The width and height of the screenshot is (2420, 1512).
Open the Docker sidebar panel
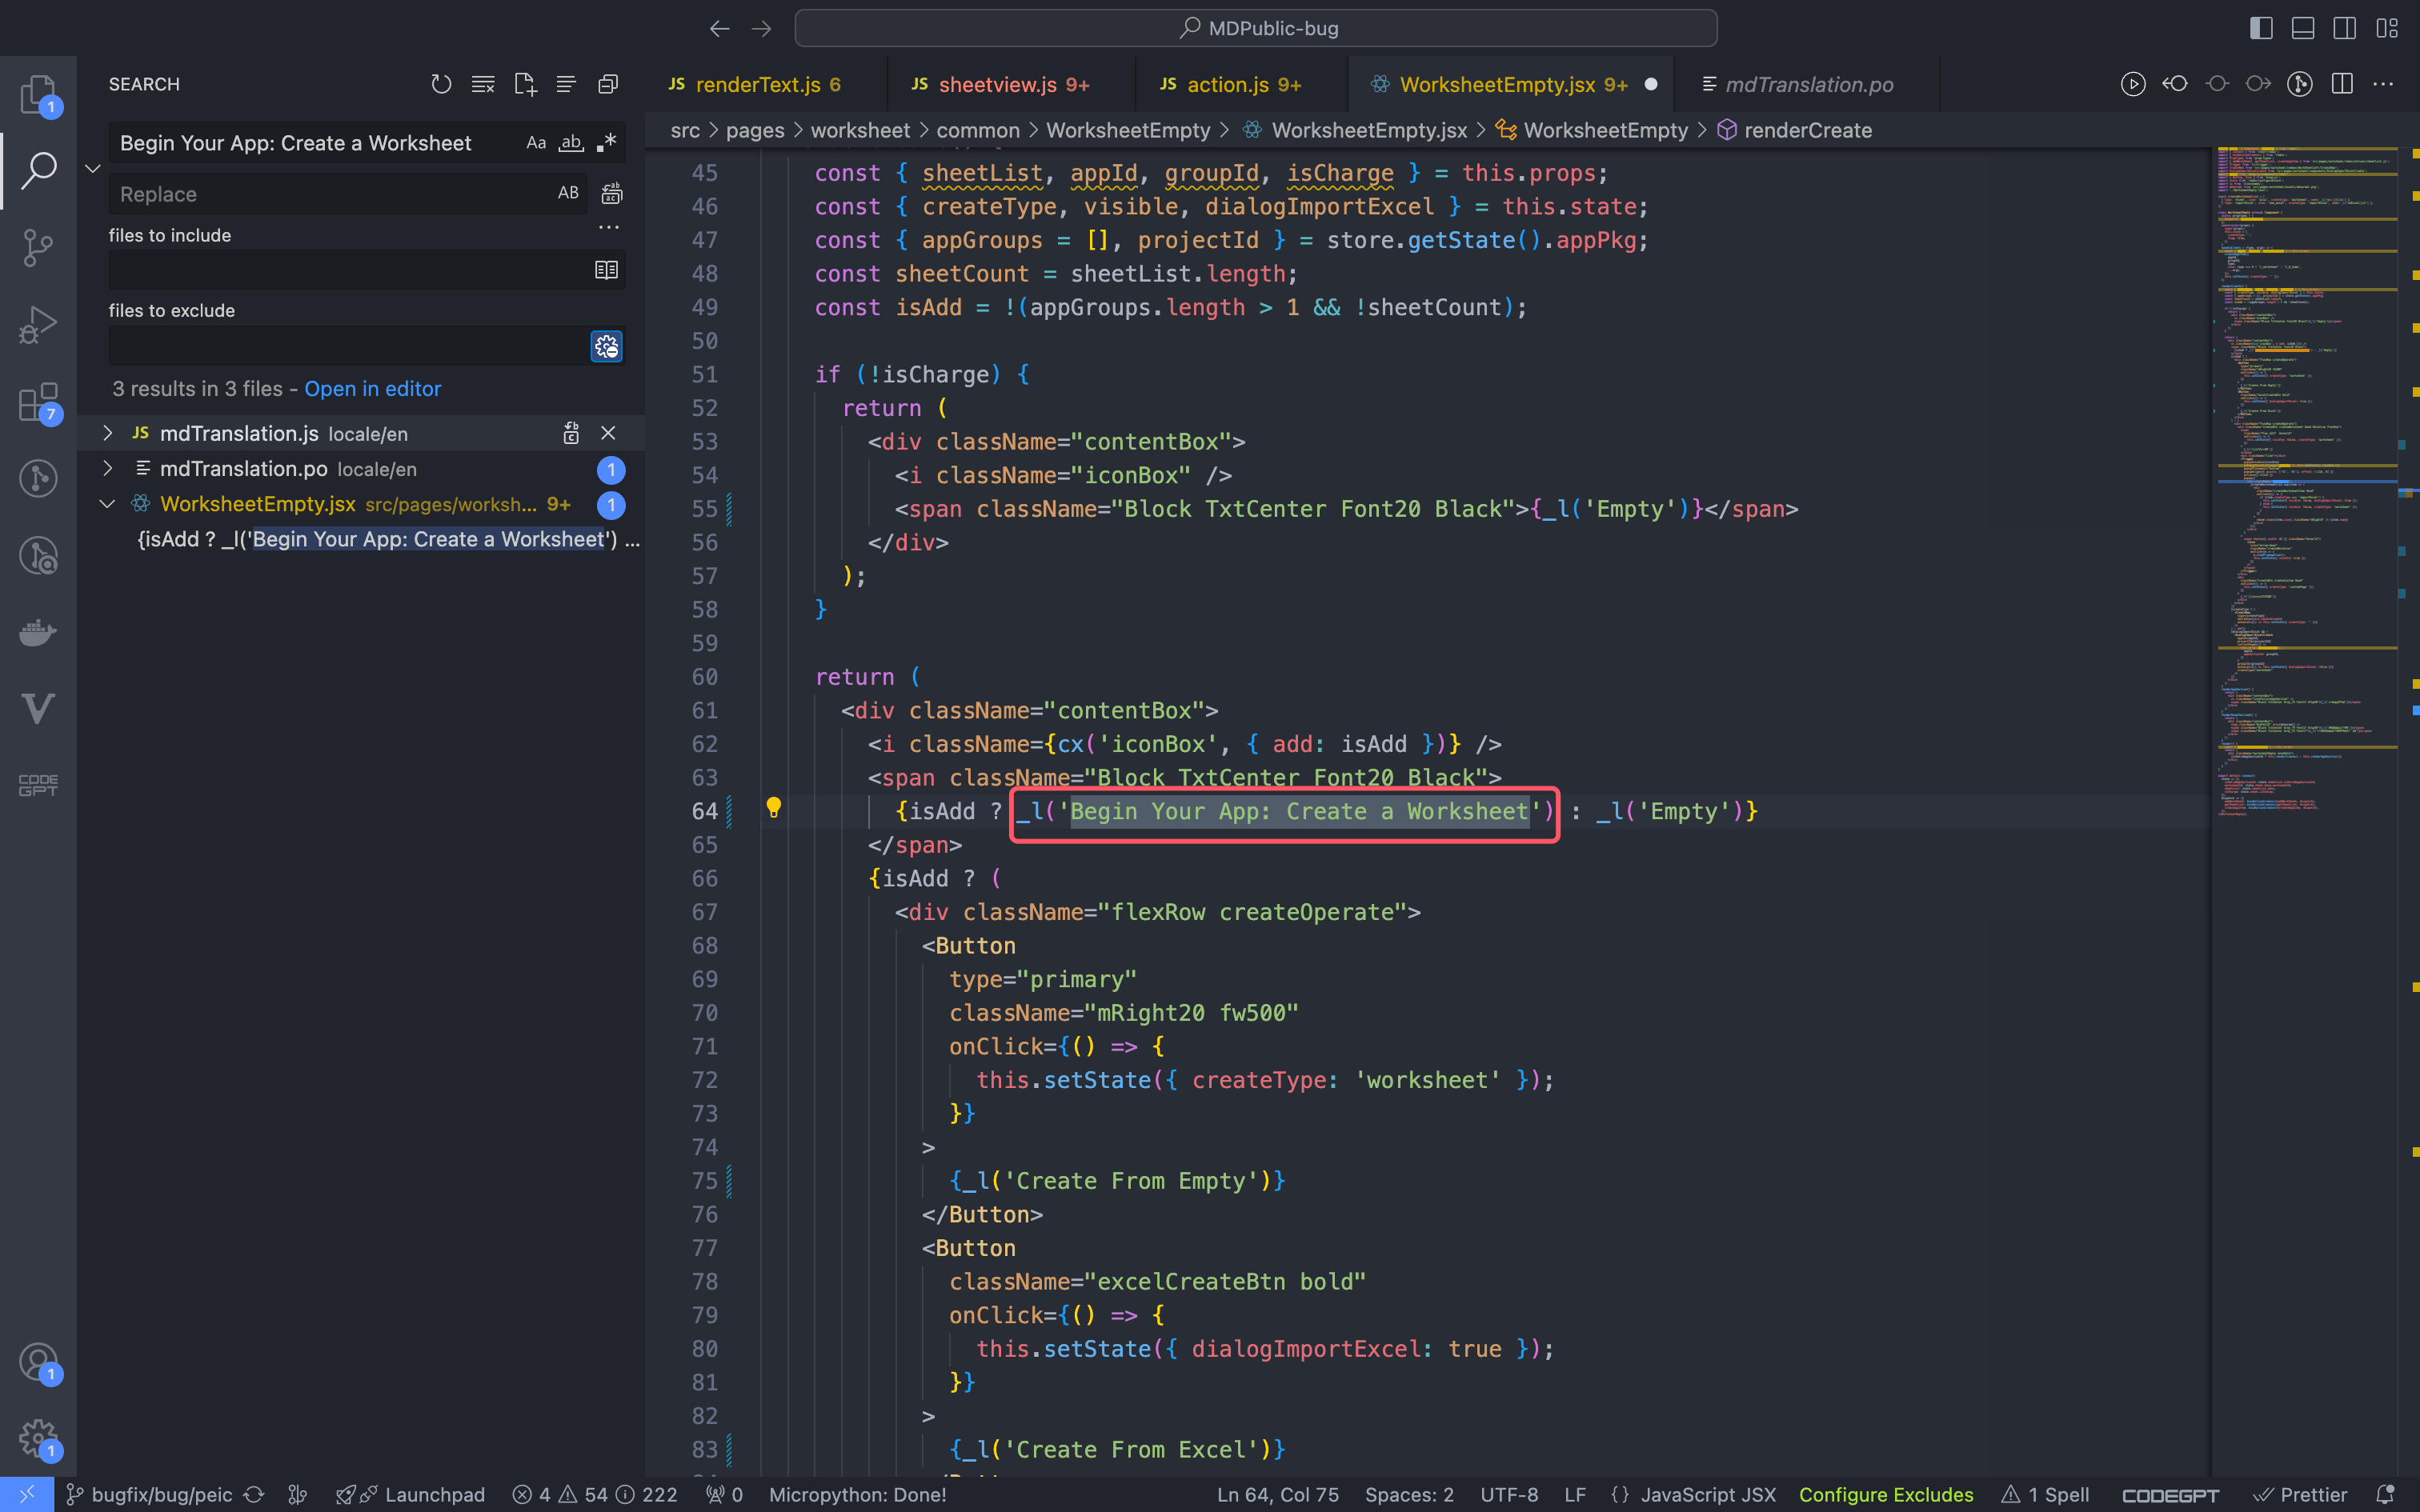(38, 632)
